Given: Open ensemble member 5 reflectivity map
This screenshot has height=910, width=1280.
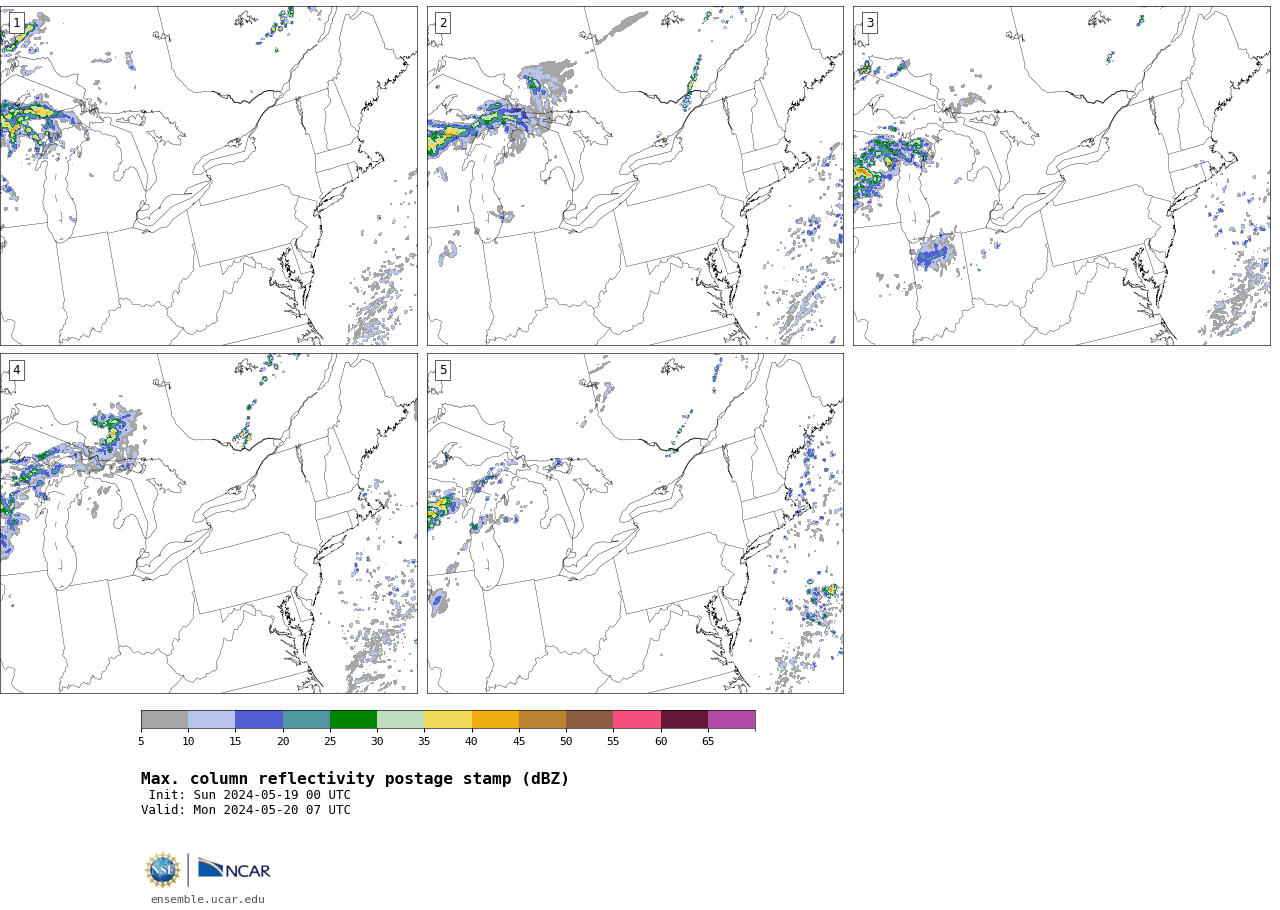Looking at the screenshot, I should (x=635, y=523).
